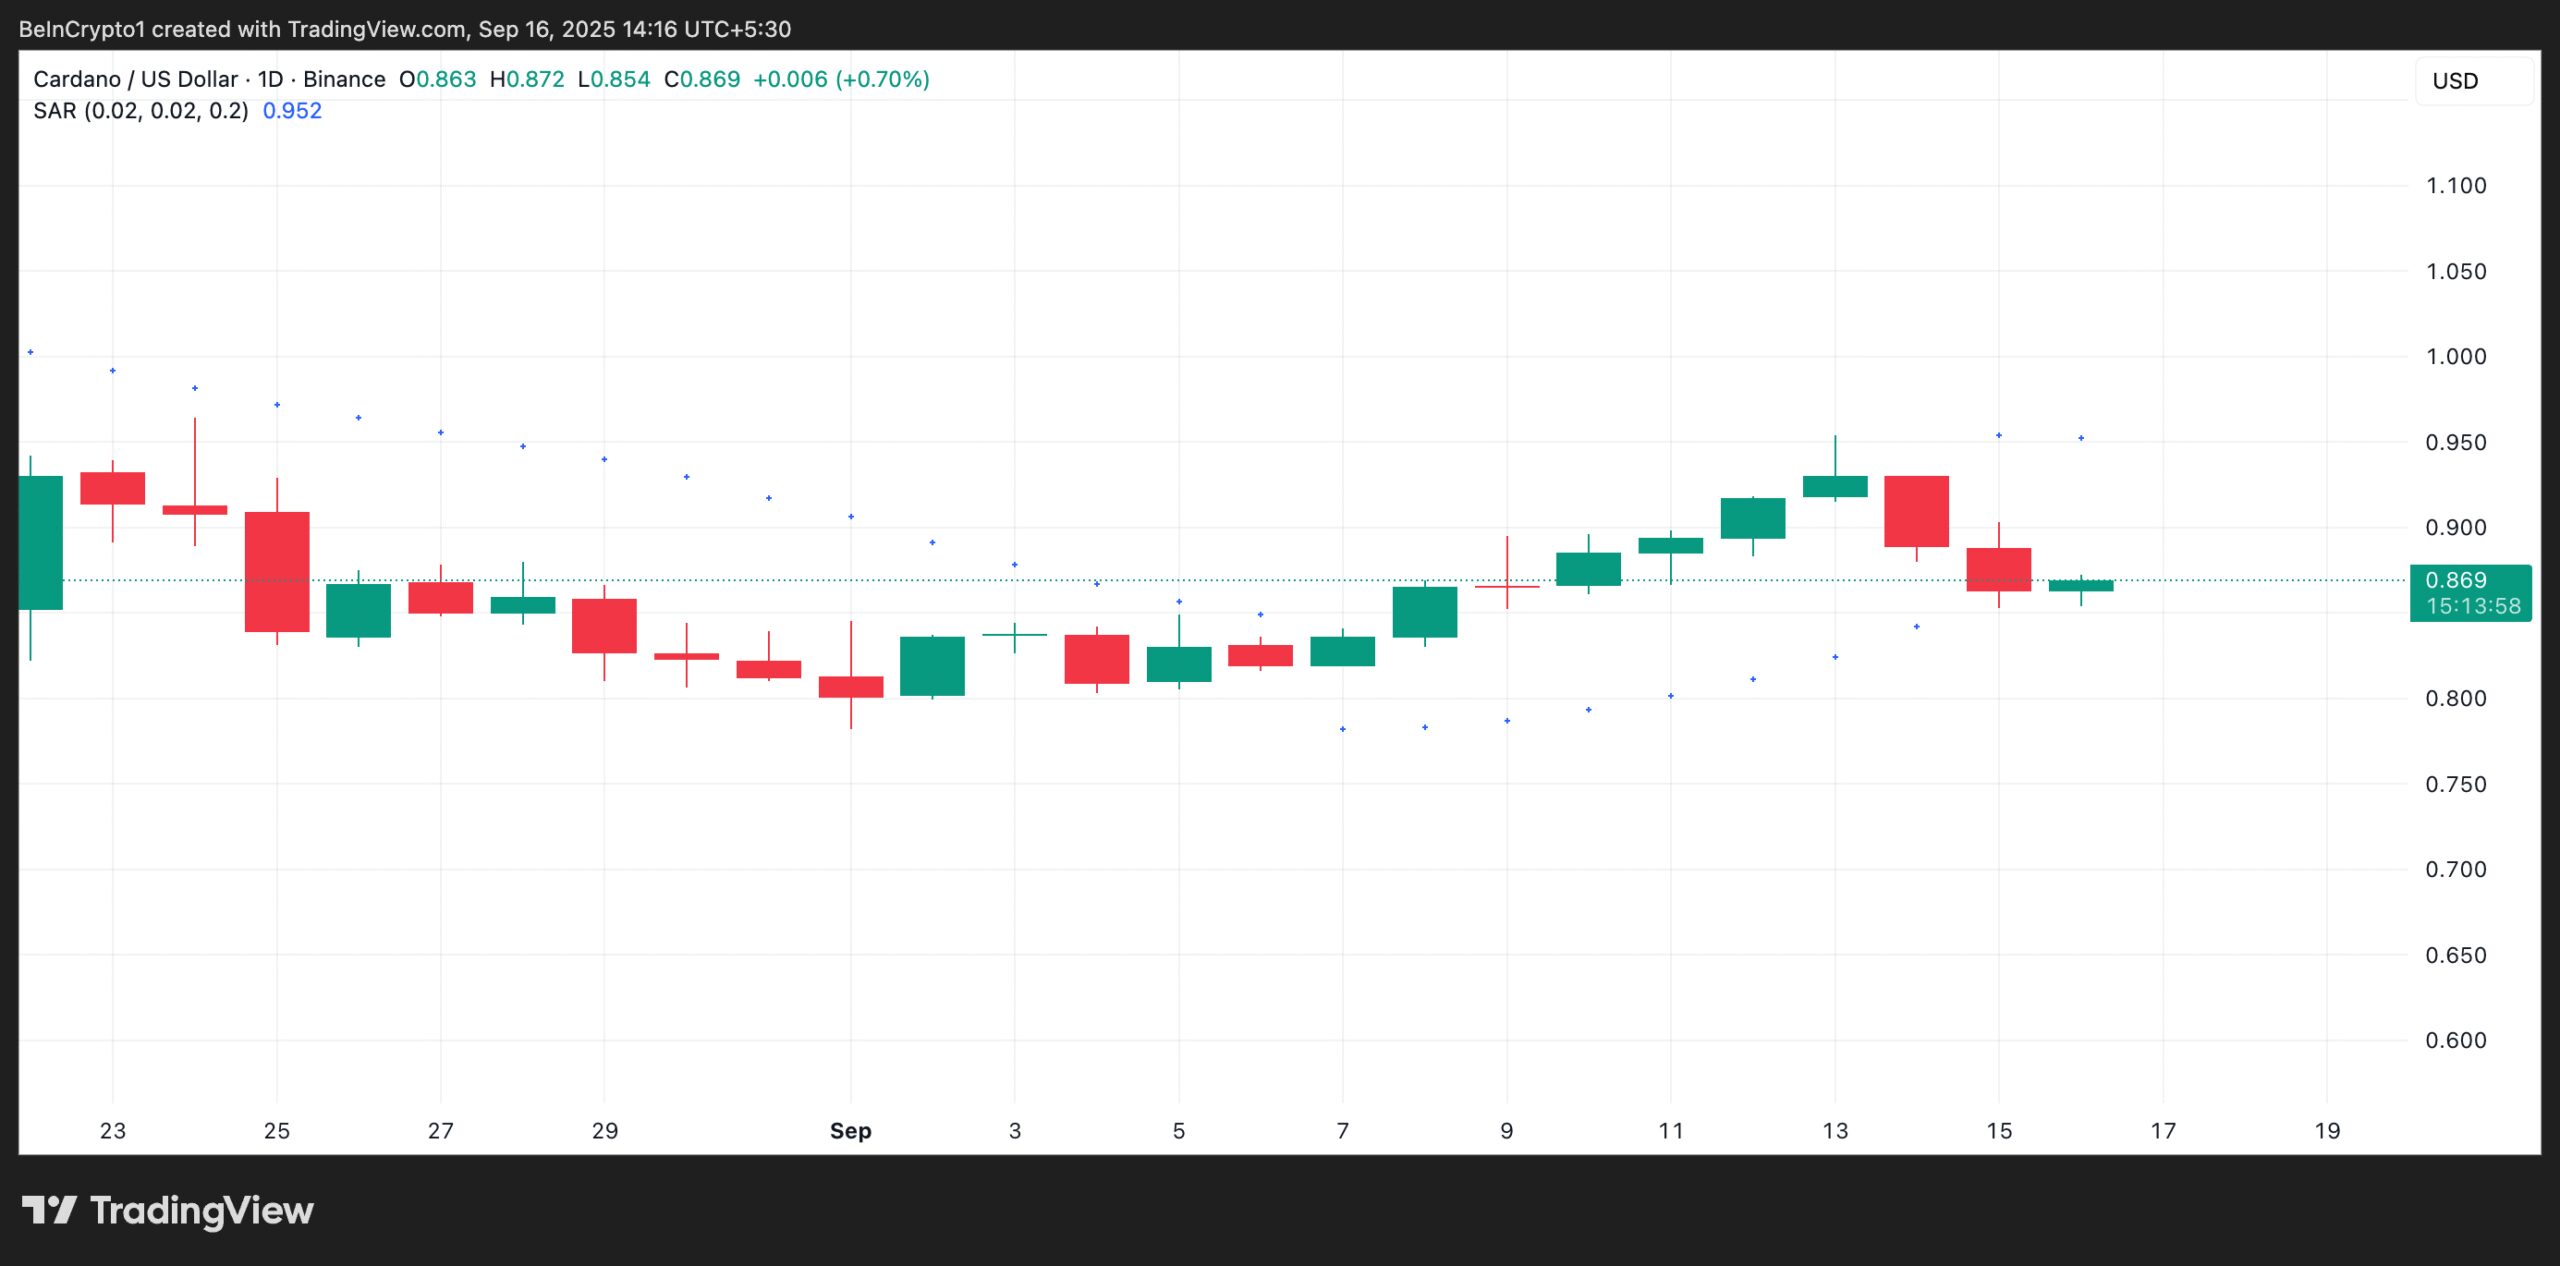
Task: Click the +0.70% change percentage
Action: point(880,79)
